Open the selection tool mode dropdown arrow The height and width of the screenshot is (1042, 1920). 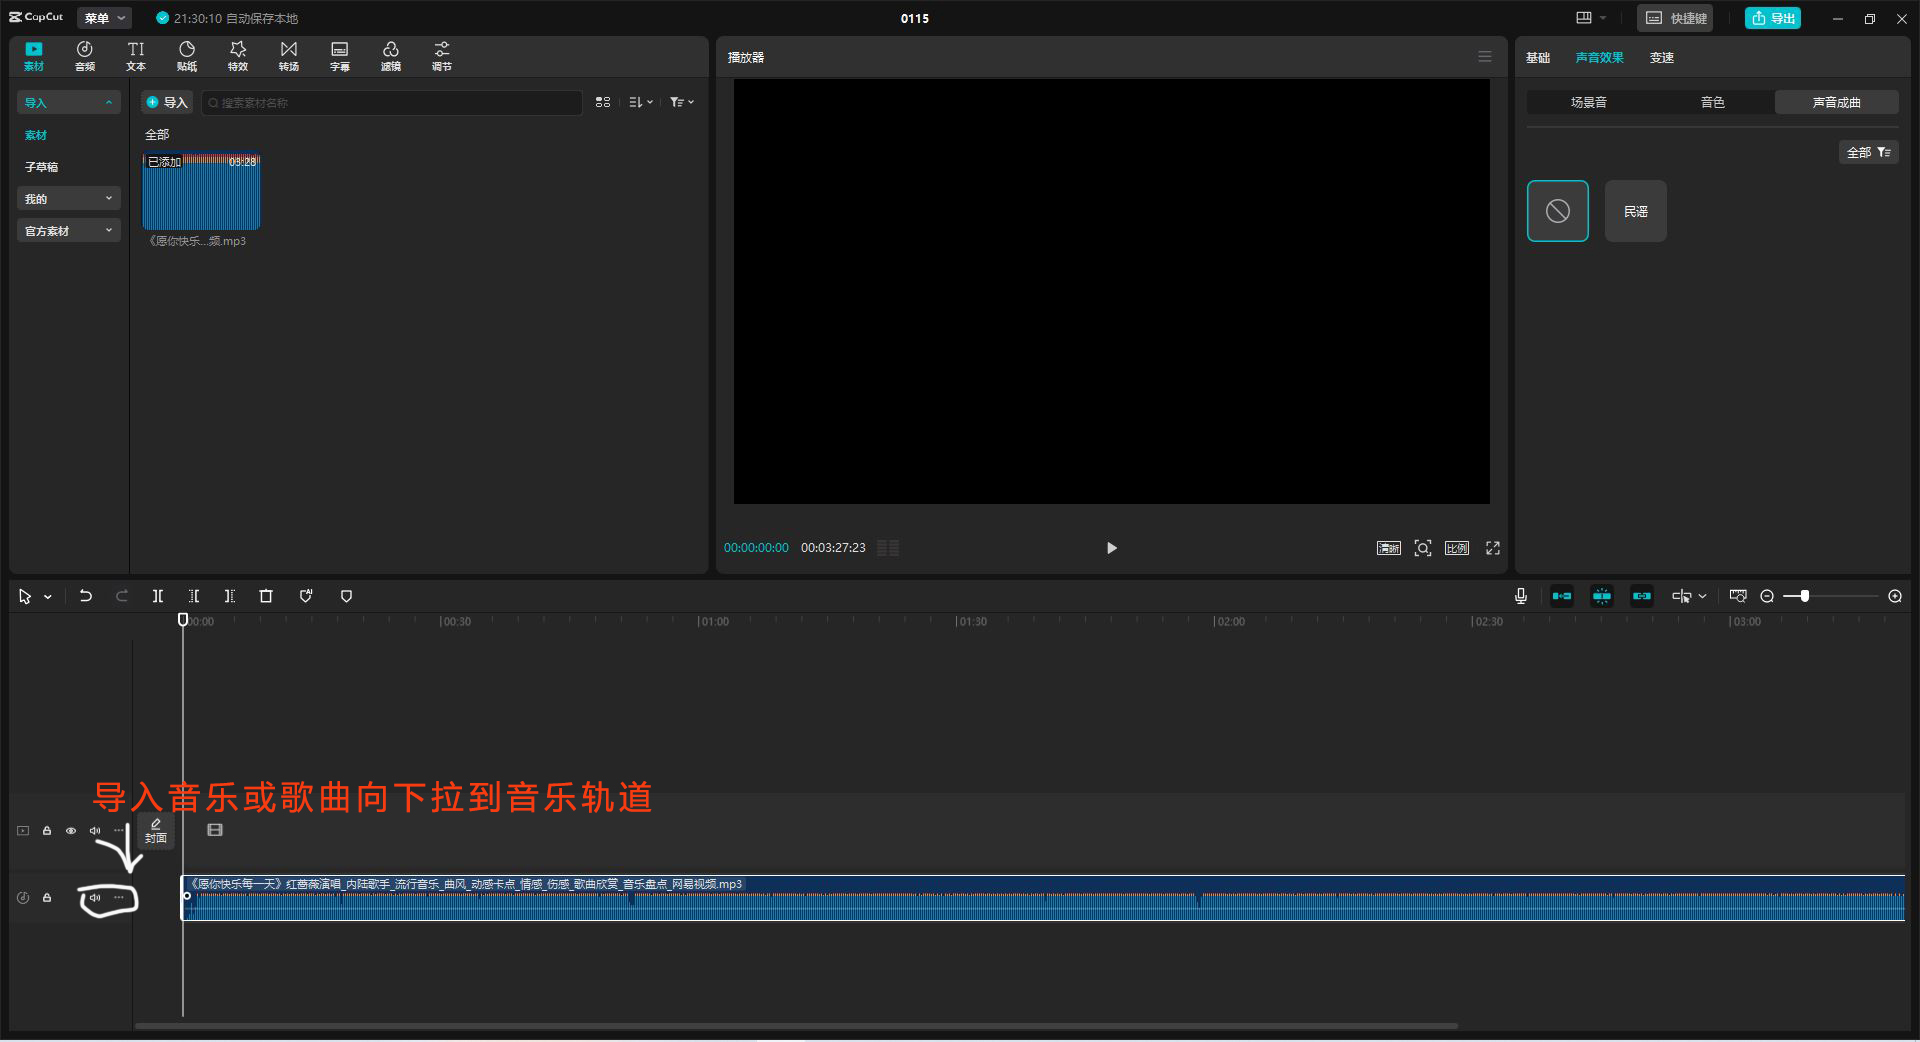(x=47, y=597)
